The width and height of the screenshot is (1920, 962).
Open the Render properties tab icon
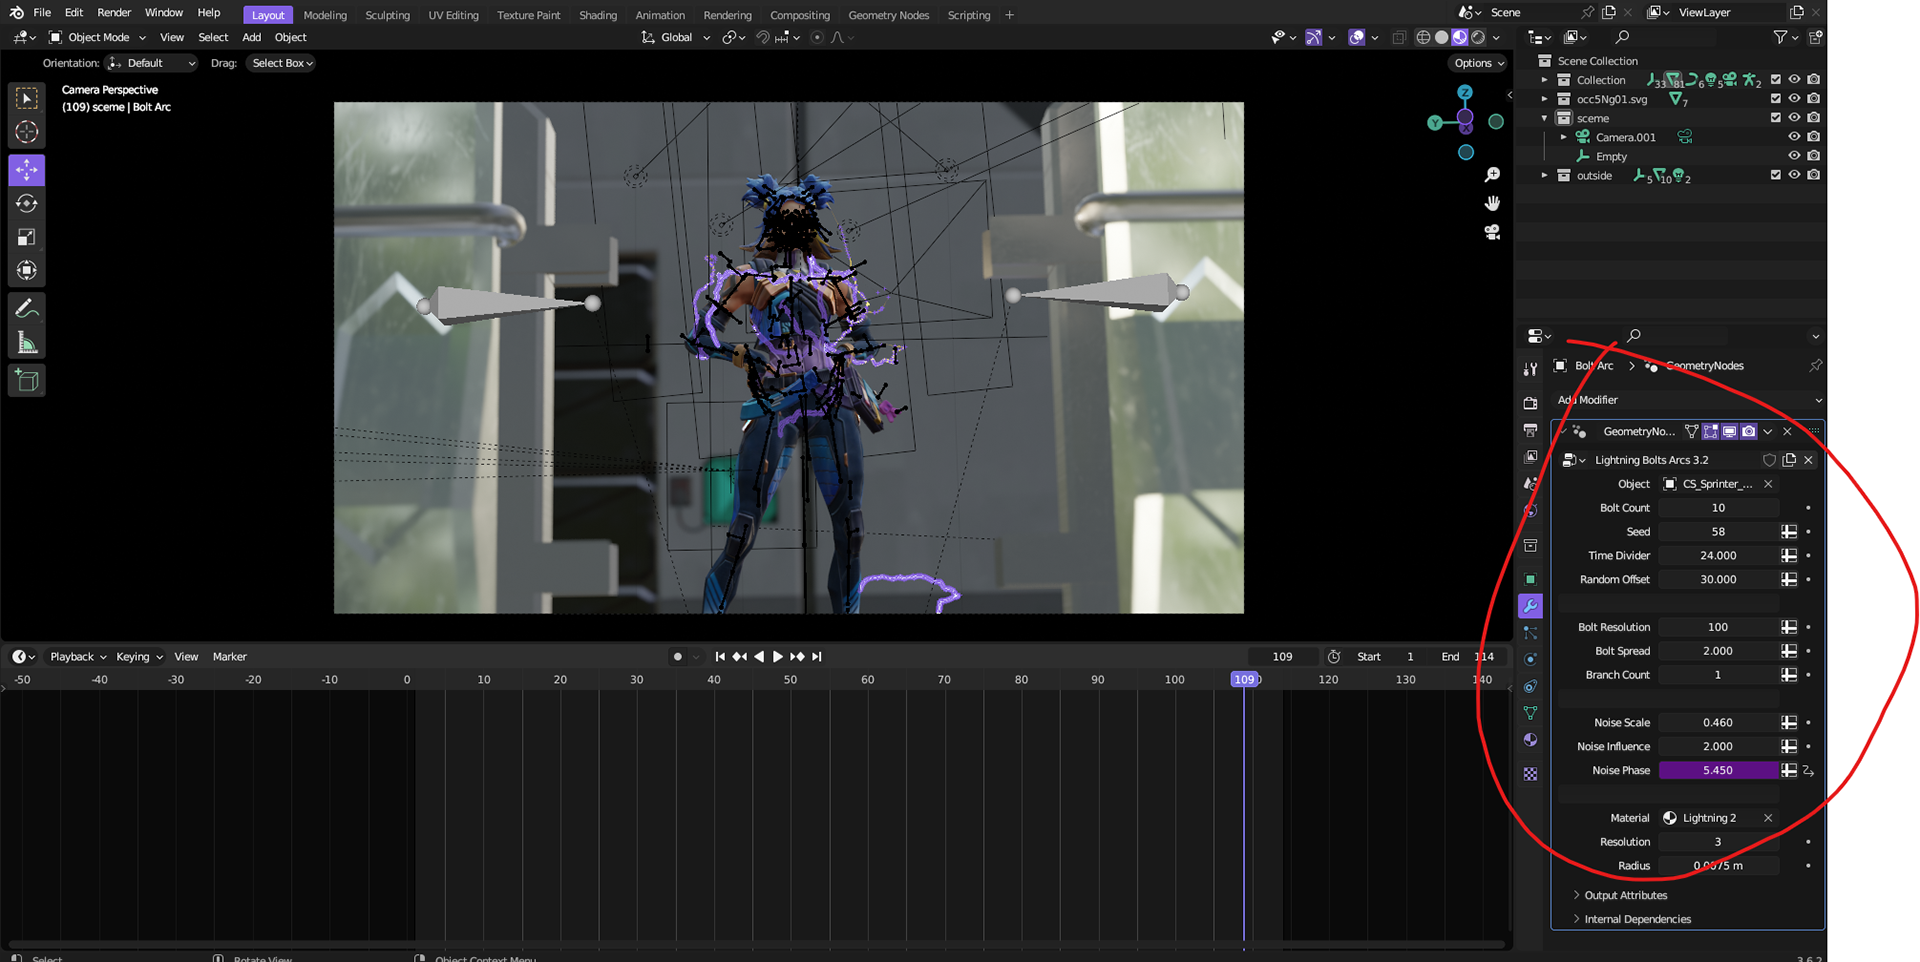tap(1530, 403)
